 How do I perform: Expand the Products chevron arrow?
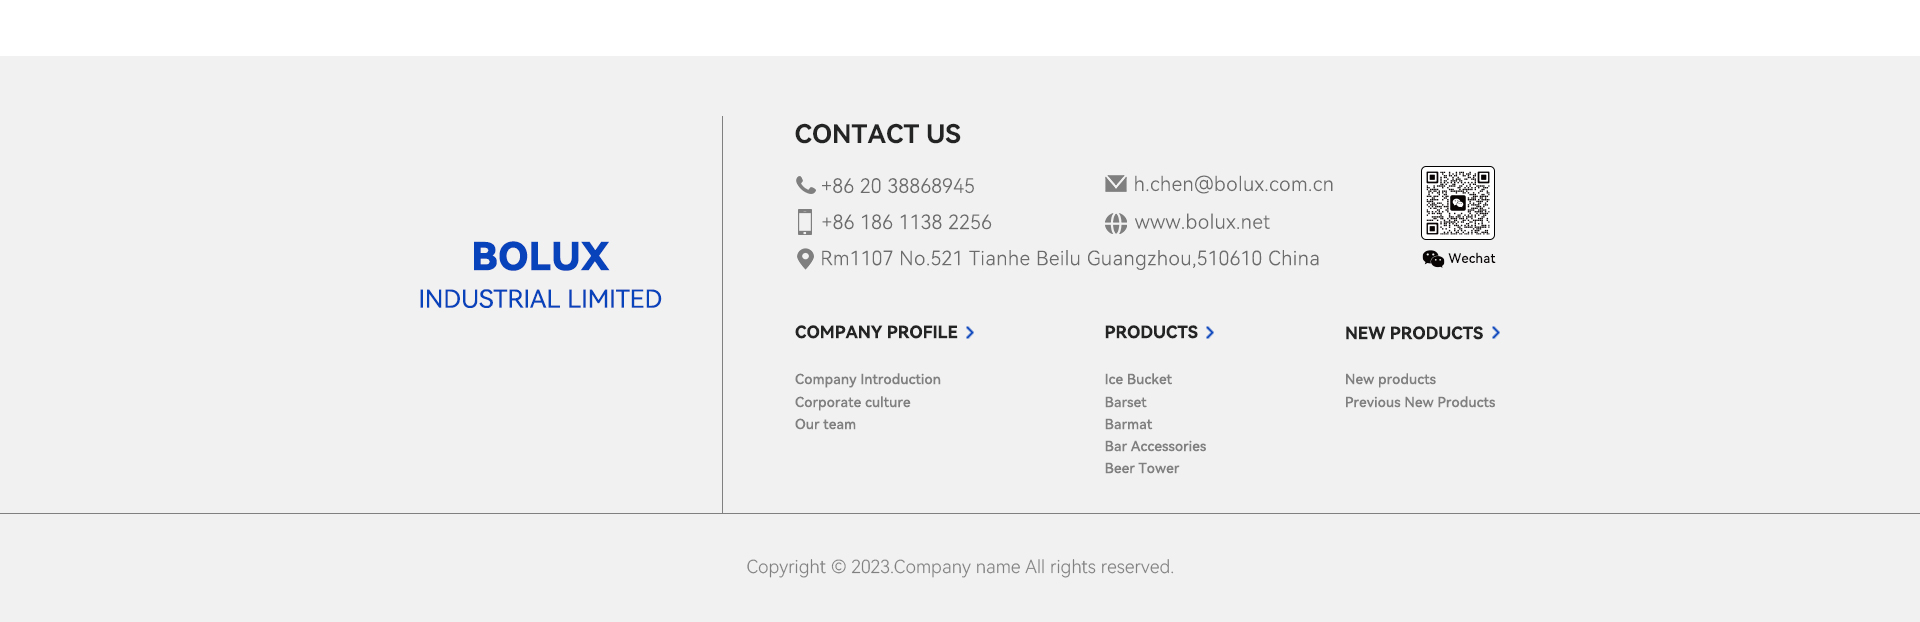click(1210, 333)
